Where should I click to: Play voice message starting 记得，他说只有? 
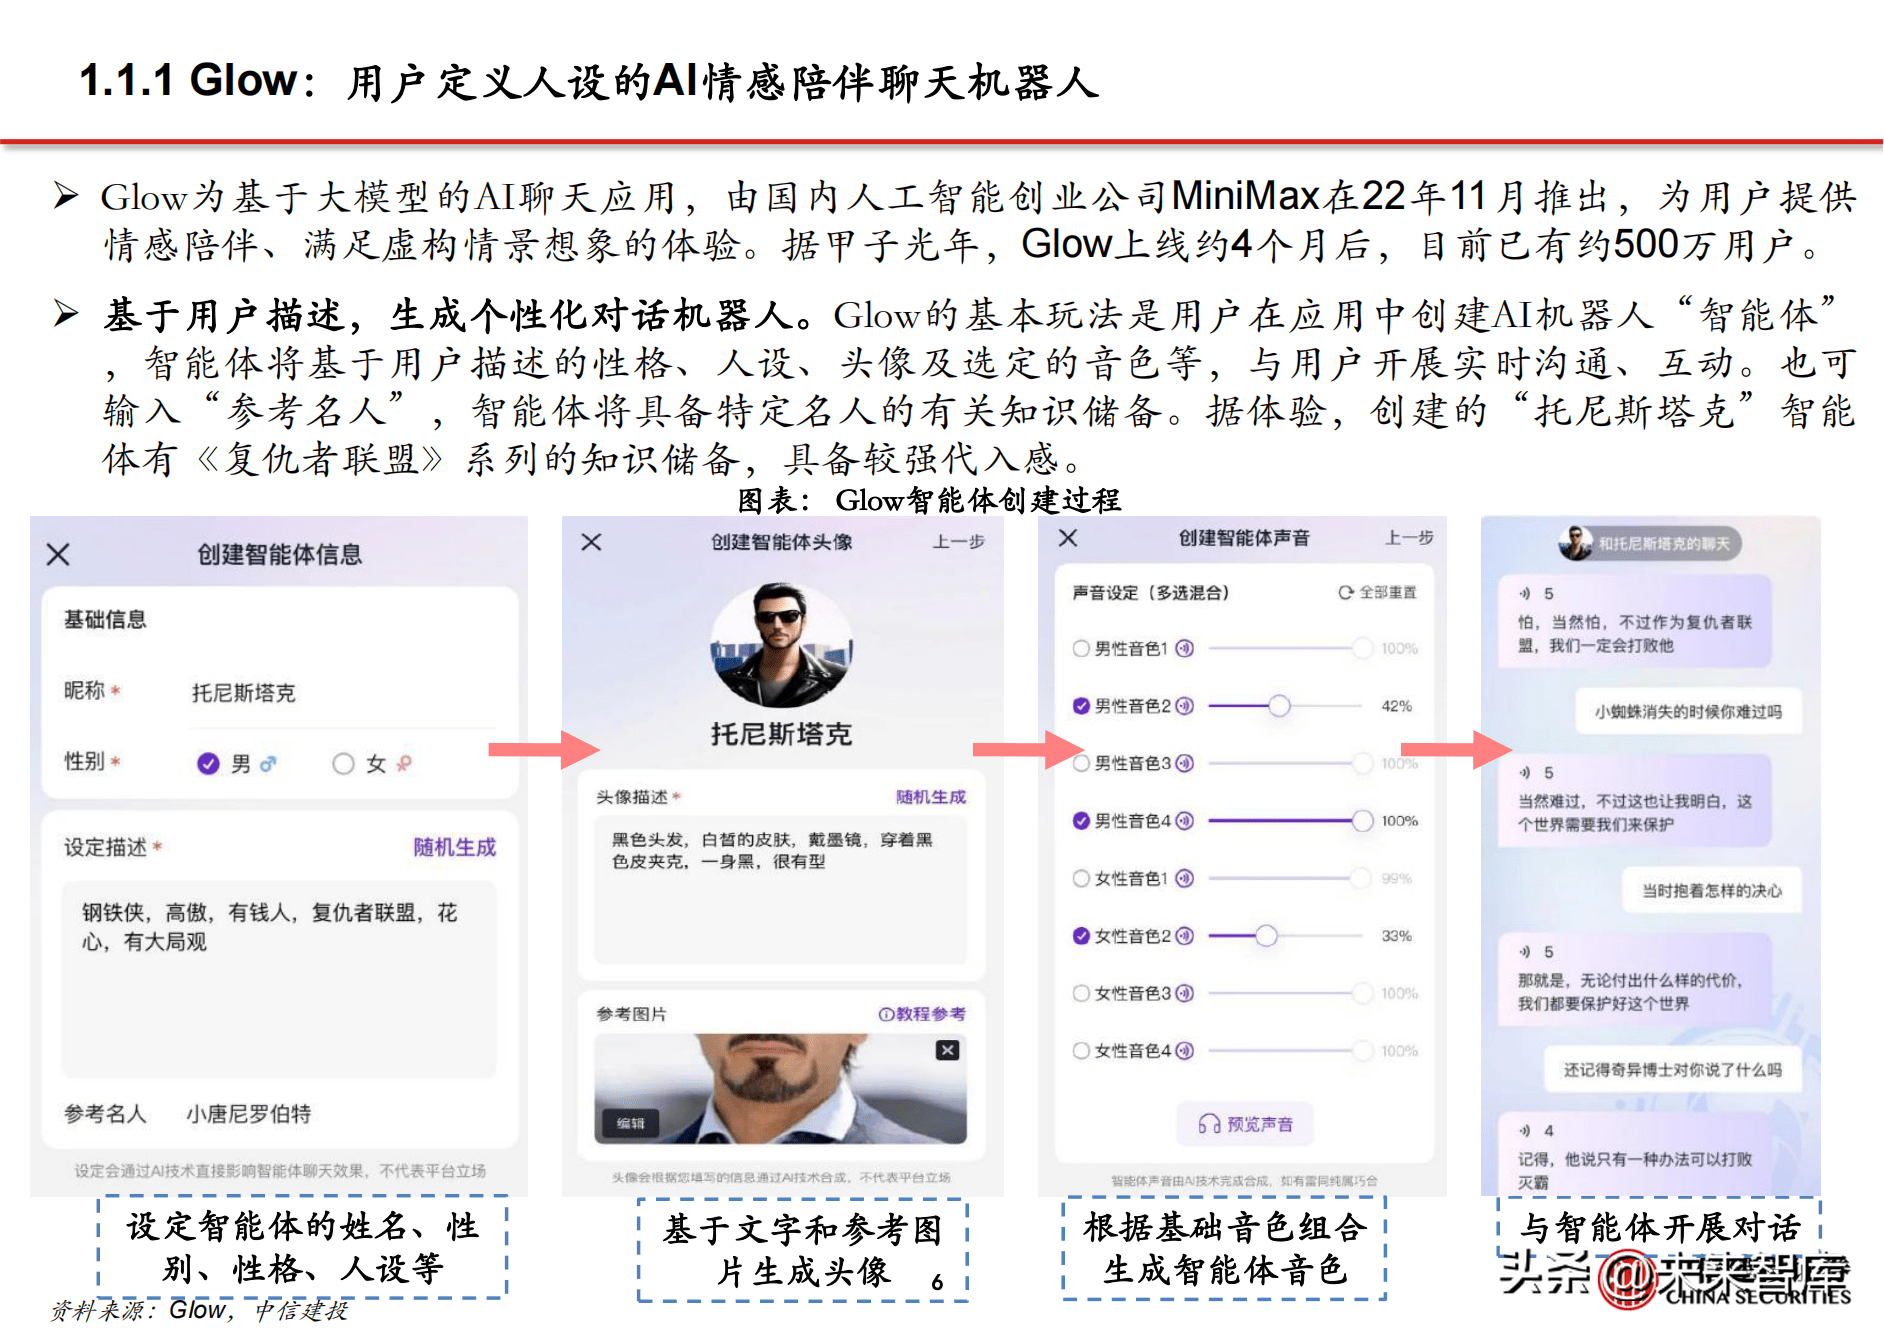[1525, 1131]
